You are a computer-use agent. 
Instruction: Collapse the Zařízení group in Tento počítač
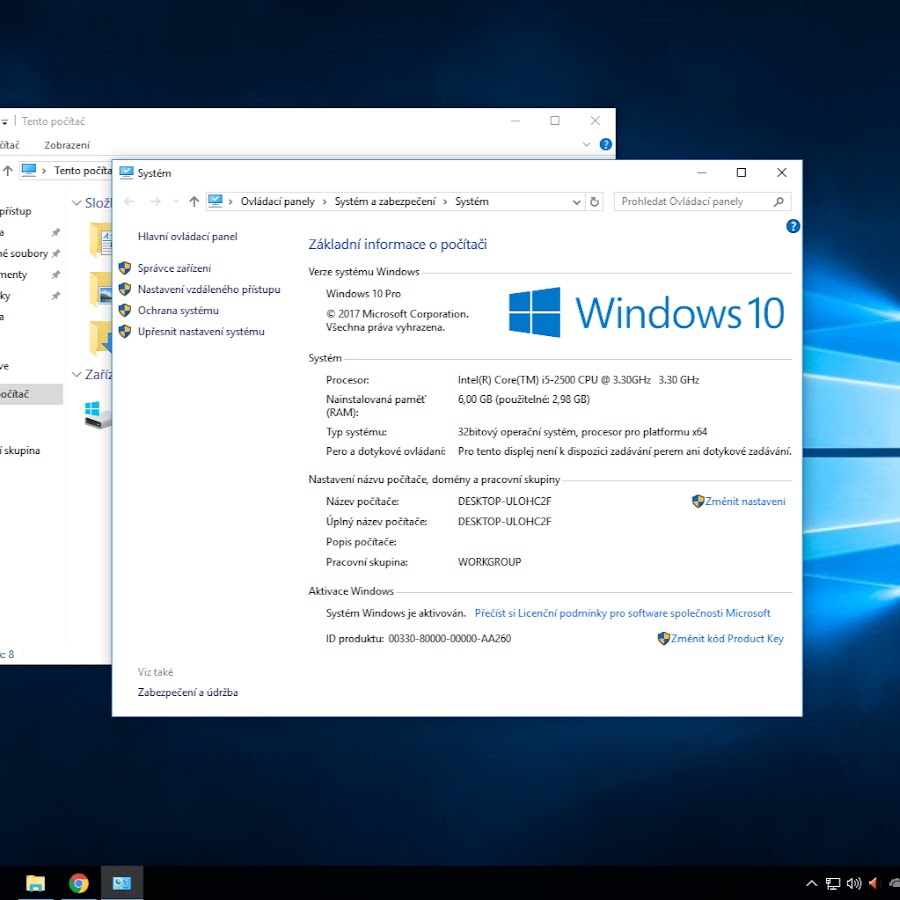(76, 374)
